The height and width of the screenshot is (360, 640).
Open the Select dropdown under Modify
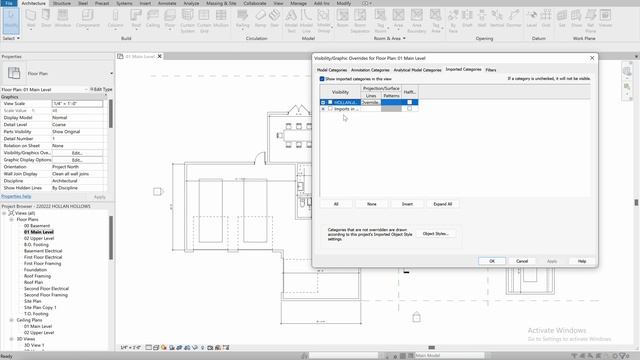click(x=11, y=38)
